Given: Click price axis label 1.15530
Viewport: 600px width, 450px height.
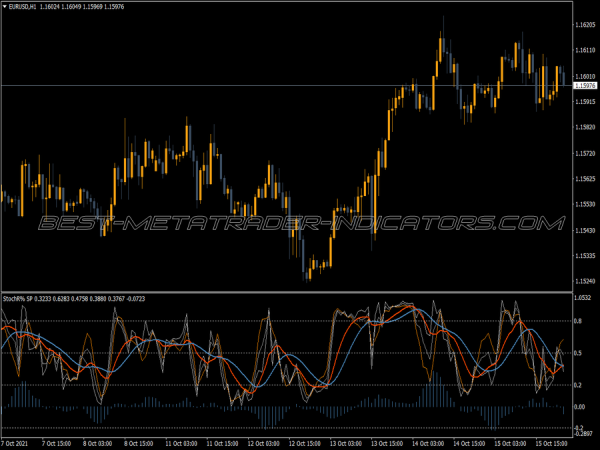Looking at the screenshot, I should click(585, 204).
